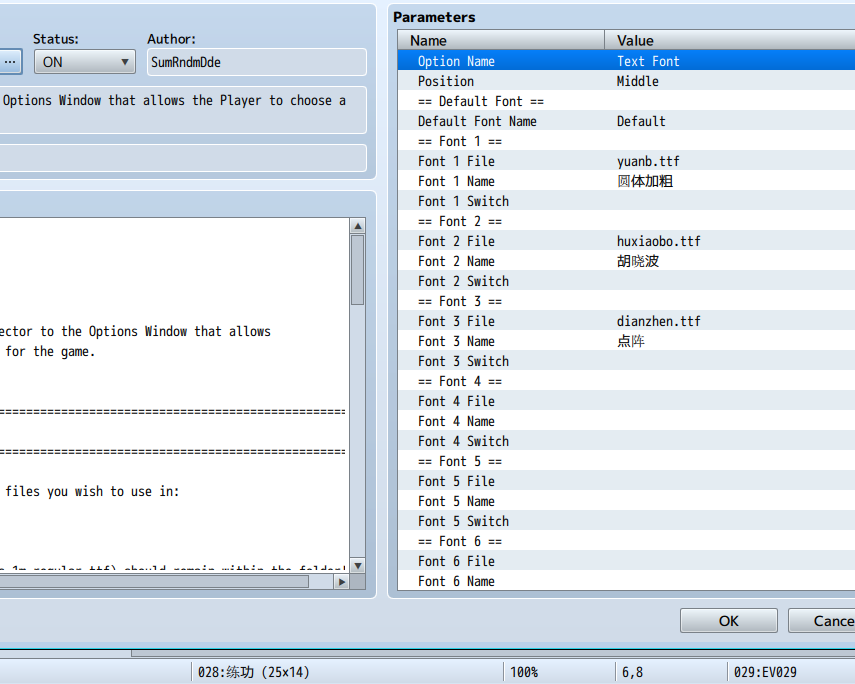The image size is (855, 684).
Task: Select the Font 4 Name parameter
Action: click(627, 421)
